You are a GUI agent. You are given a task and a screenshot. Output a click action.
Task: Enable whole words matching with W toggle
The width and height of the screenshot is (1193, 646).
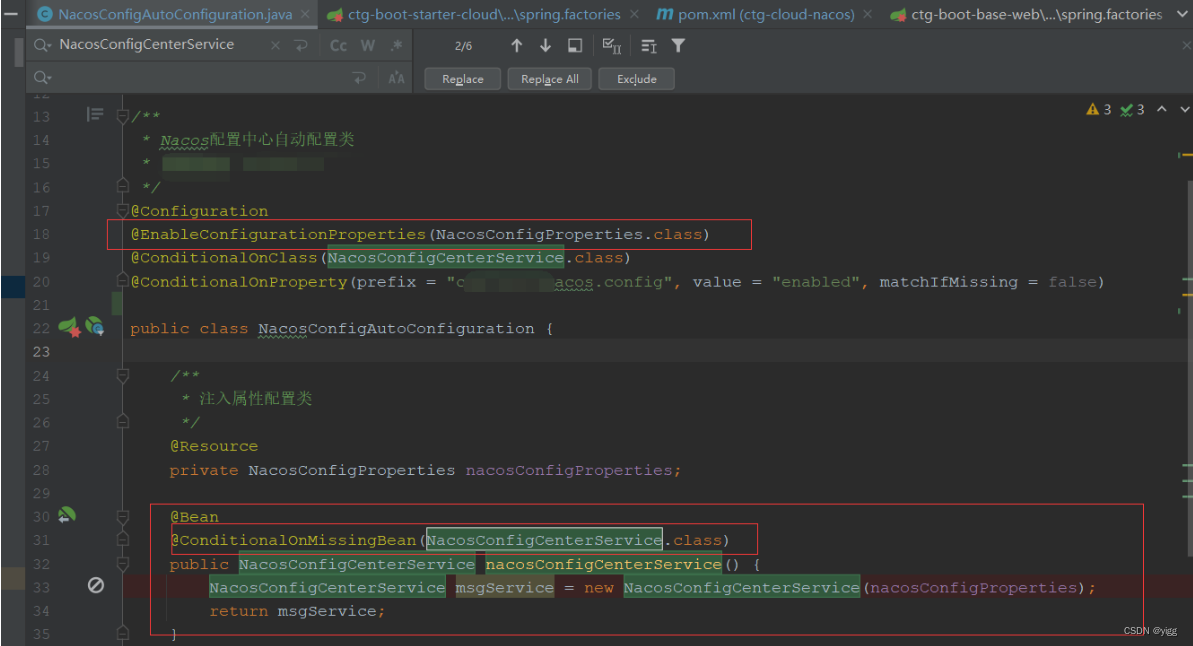click(x=366, y=44)
